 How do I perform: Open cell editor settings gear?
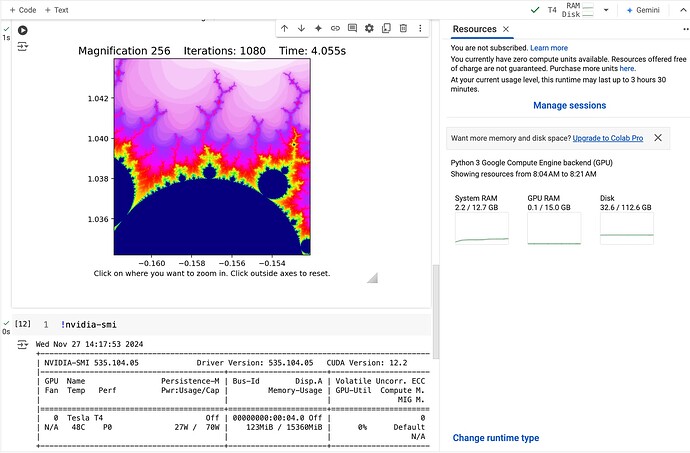[369, 28]
